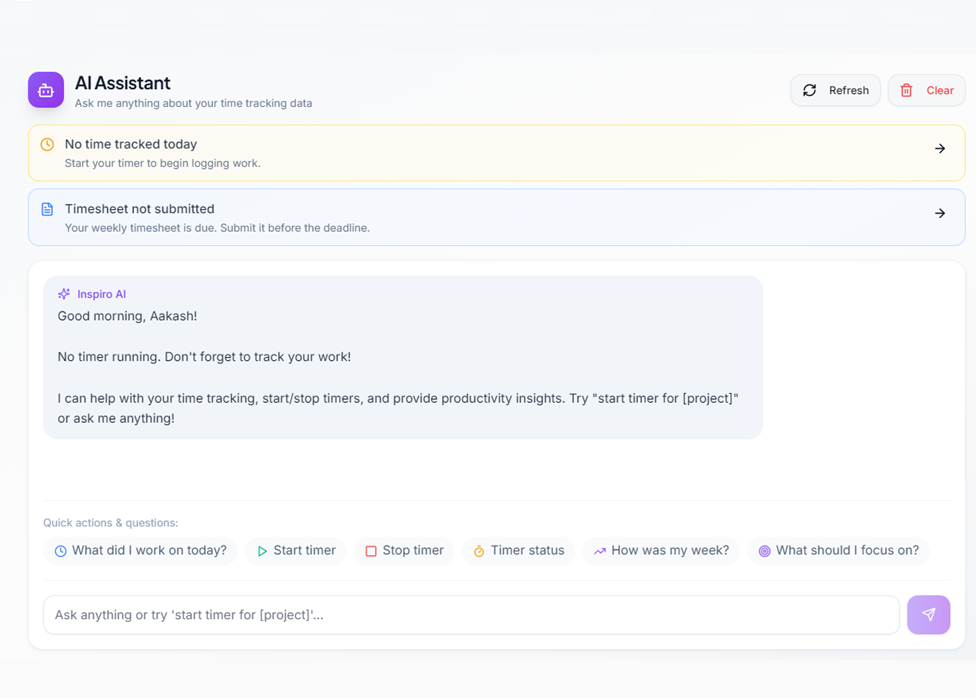Viewport: 976px width, 698px height.
Task: Click the trend arrow icon on How was my week chip
Action: point(599,550)
